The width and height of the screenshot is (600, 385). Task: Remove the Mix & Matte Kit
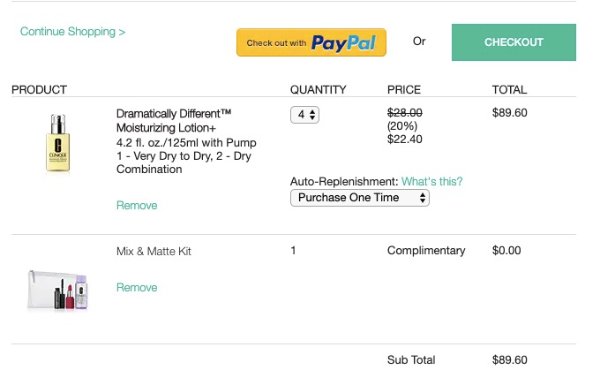tap(137, 287)
